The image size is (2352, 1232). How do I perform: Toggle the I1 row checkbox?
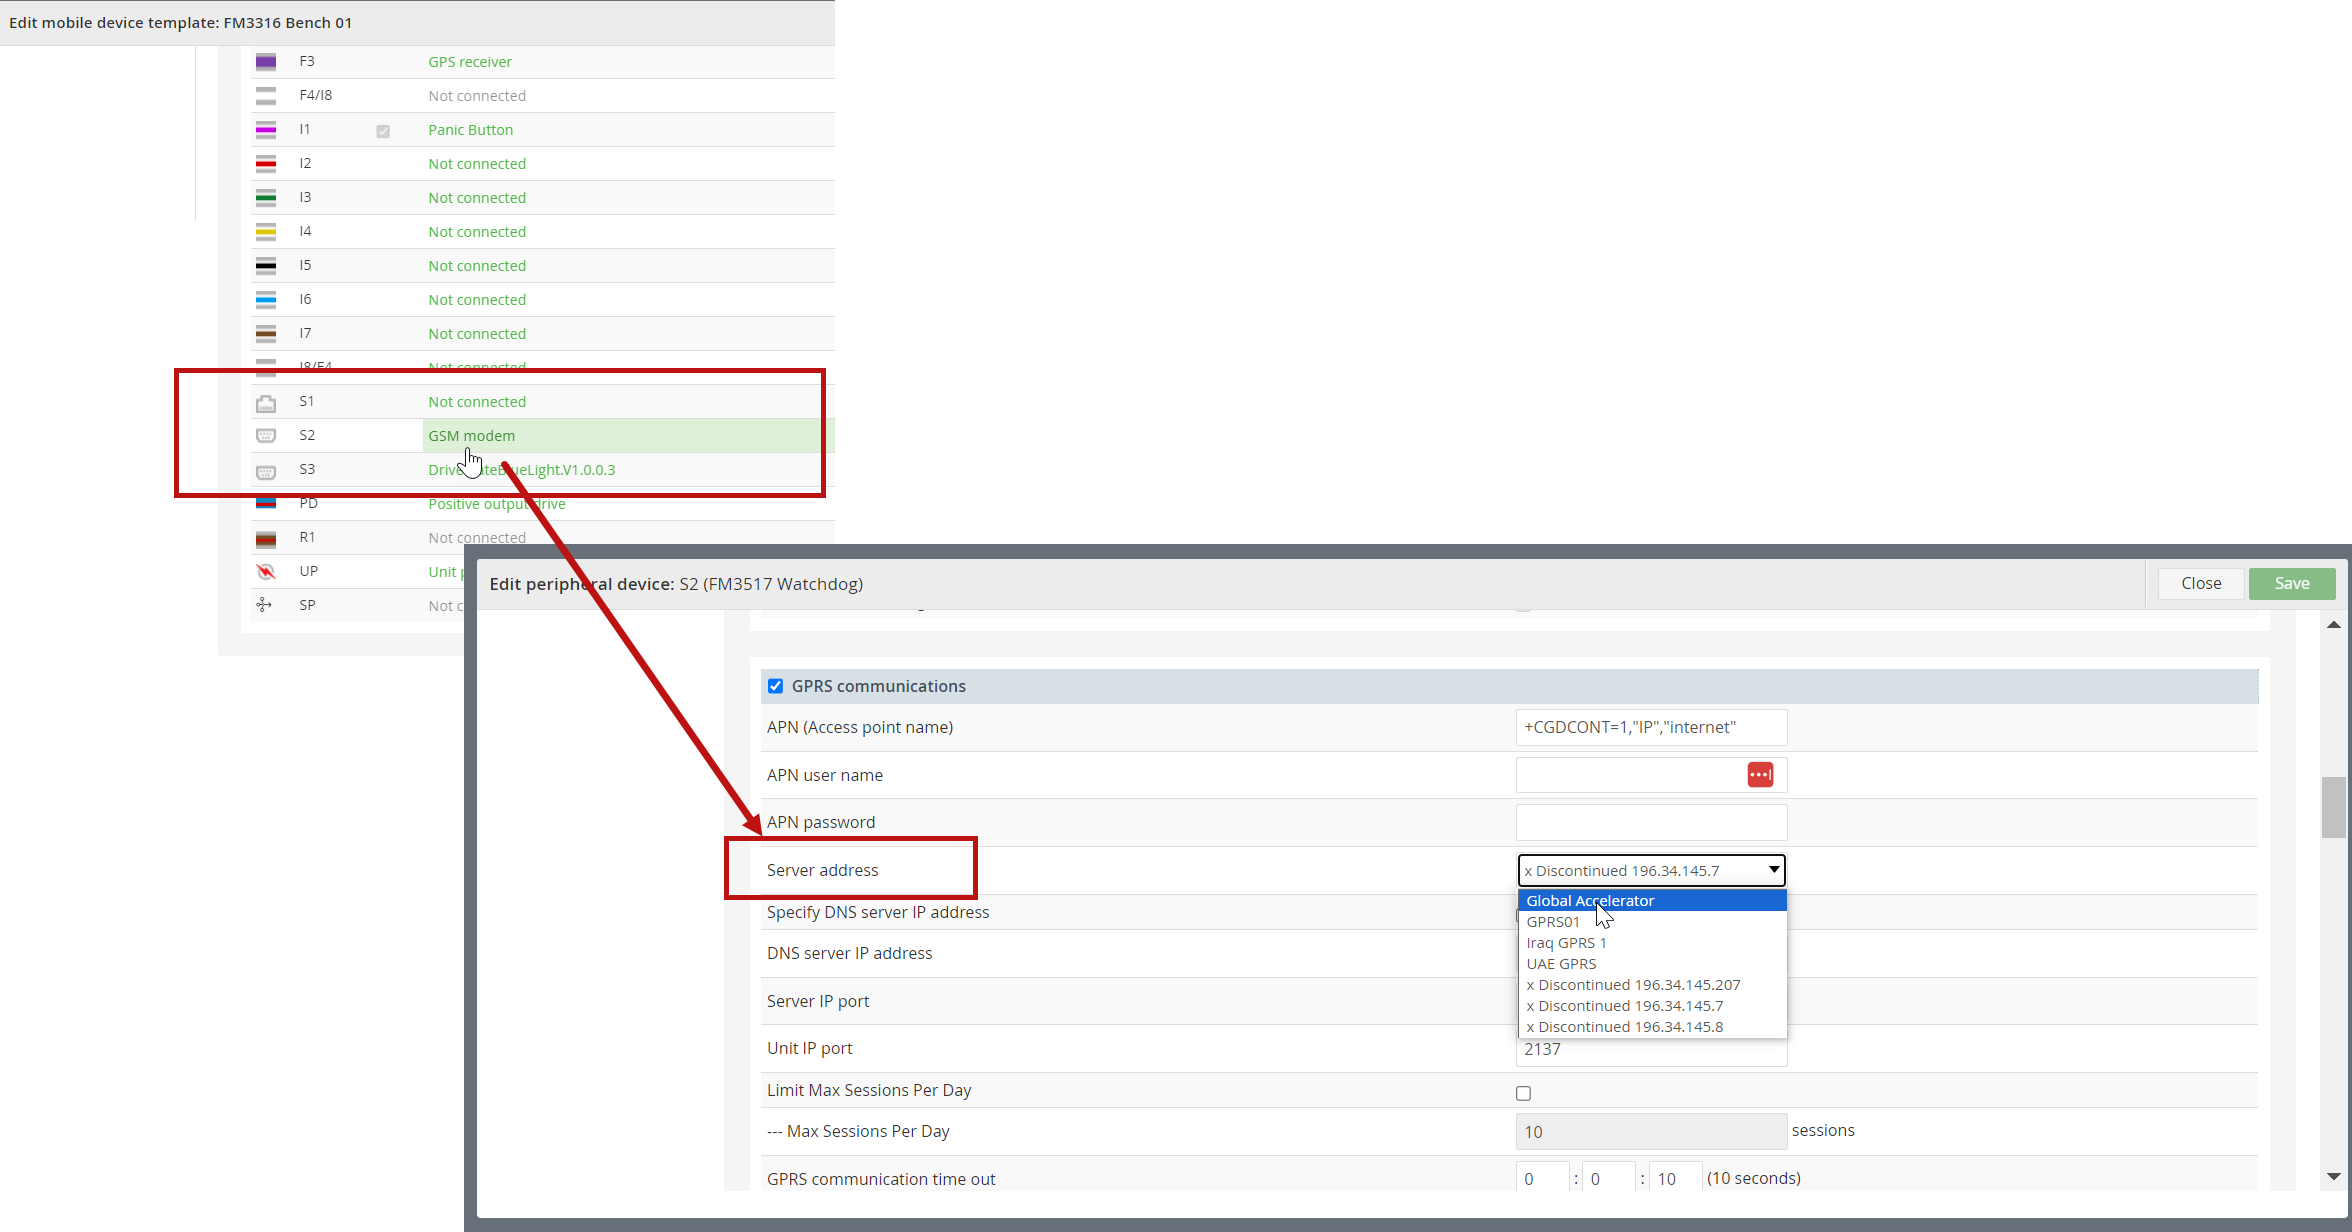[383, 131]
